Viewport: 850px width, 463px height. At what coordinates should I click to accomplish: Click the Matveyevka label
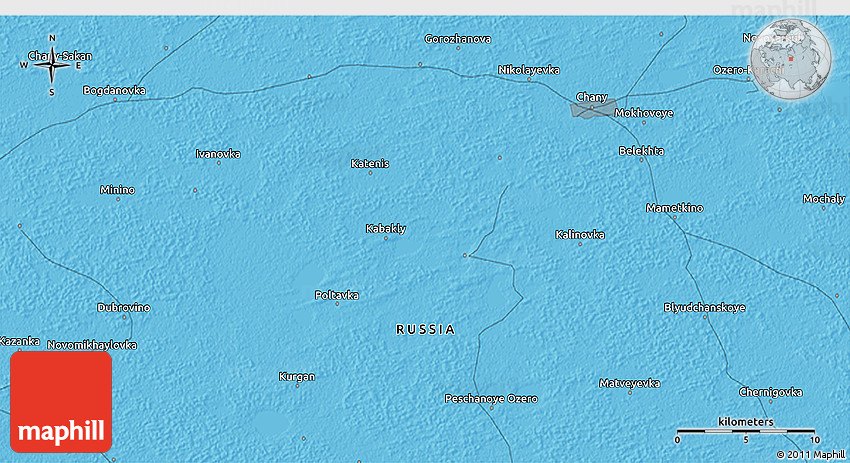629,384
